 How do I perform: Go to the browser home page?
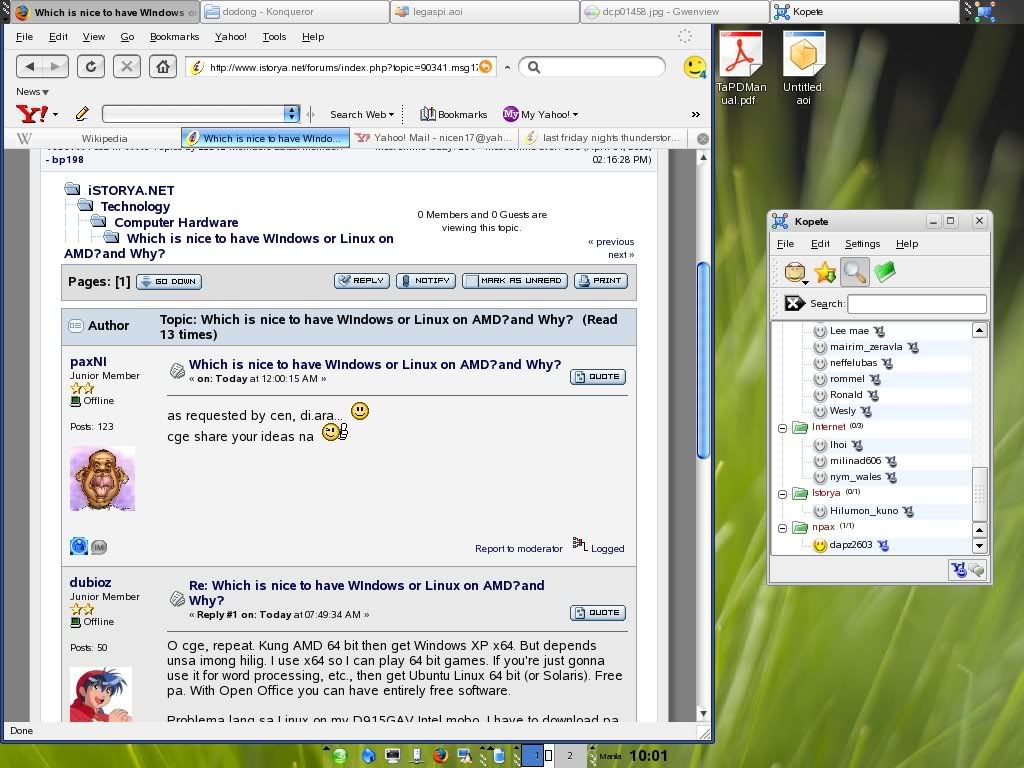tap(162, 67)
